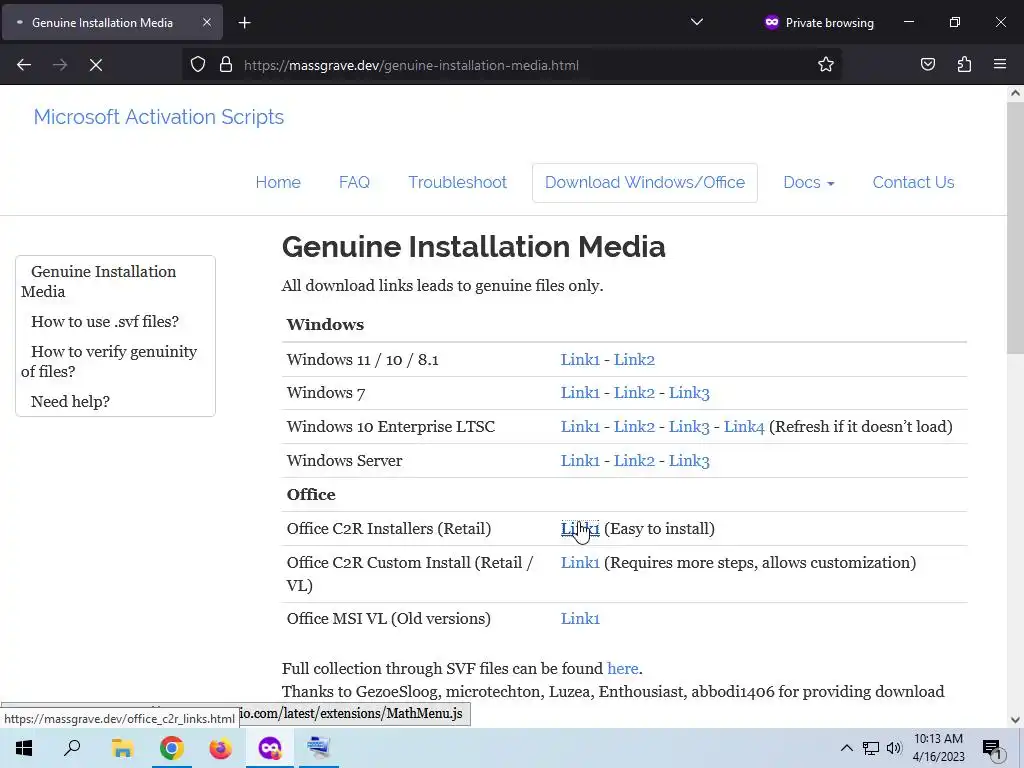
Task: Open Link1 for Windows 7
Action: pos(580,392)
